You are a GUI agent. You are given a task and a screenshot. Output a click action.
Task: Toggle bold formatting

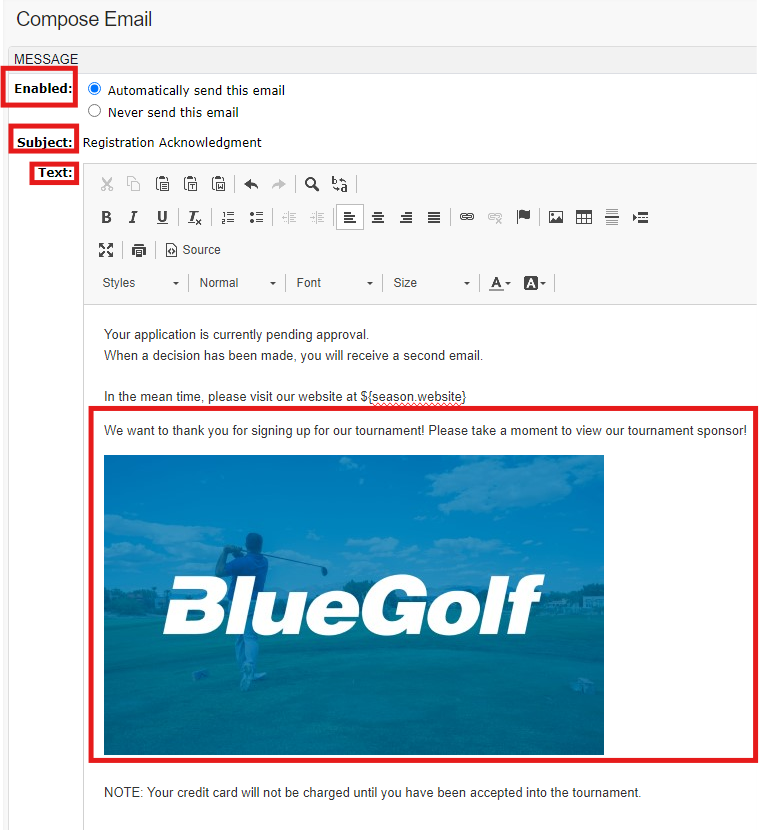coord(106,217)
